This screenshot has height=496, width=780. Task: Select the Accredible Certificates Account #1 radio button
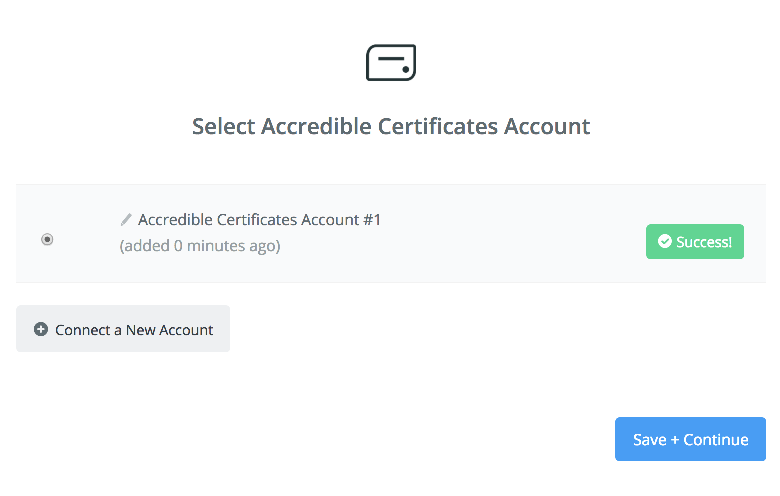47,239
